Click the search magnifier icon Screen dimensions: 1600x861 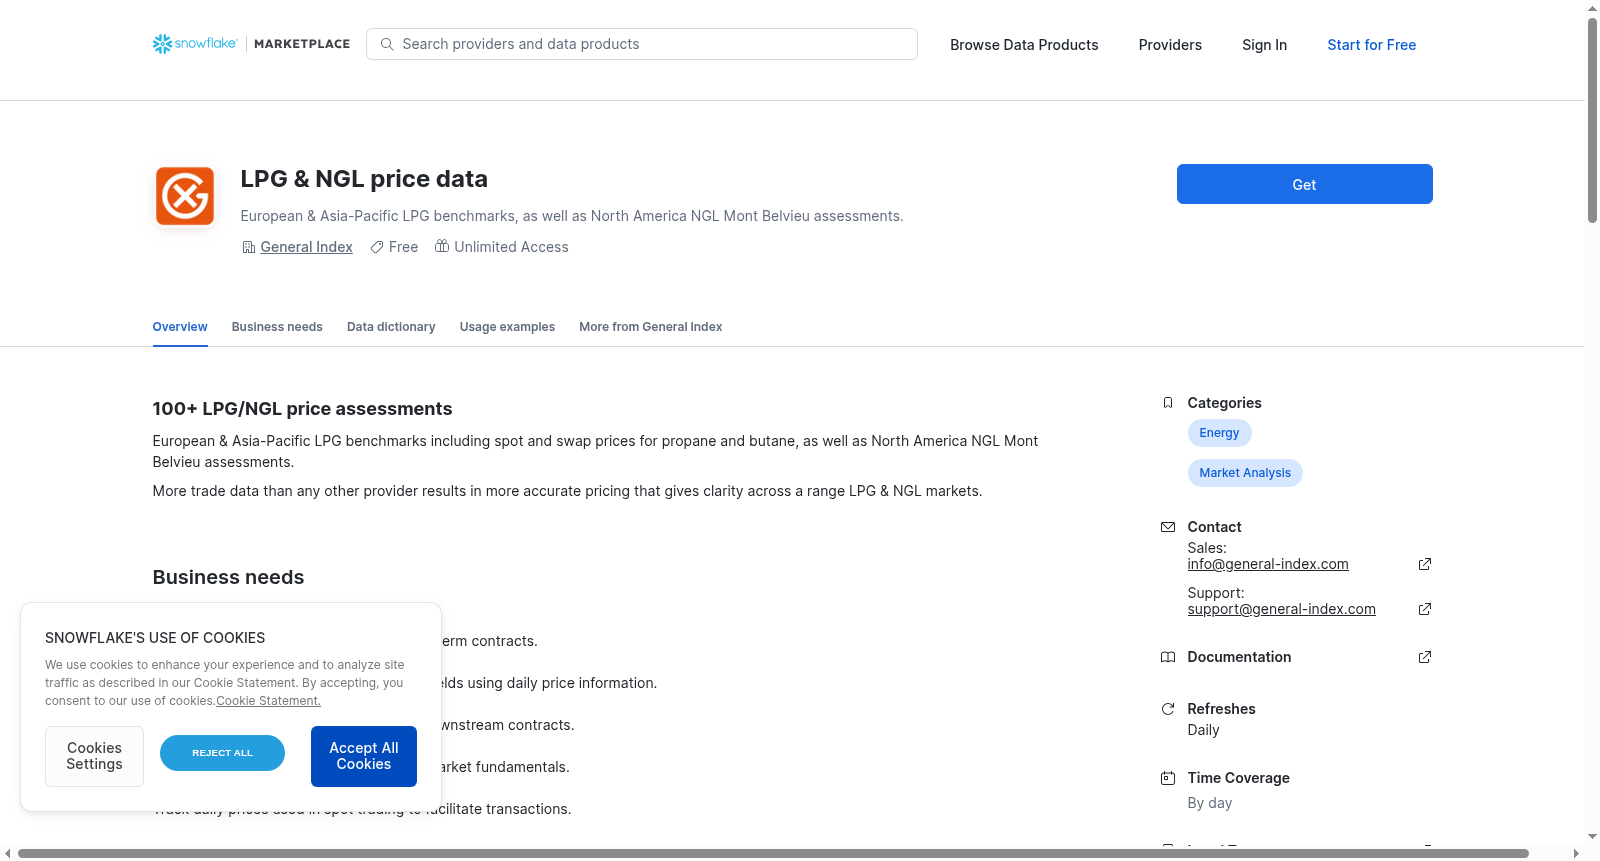point(387,44)
